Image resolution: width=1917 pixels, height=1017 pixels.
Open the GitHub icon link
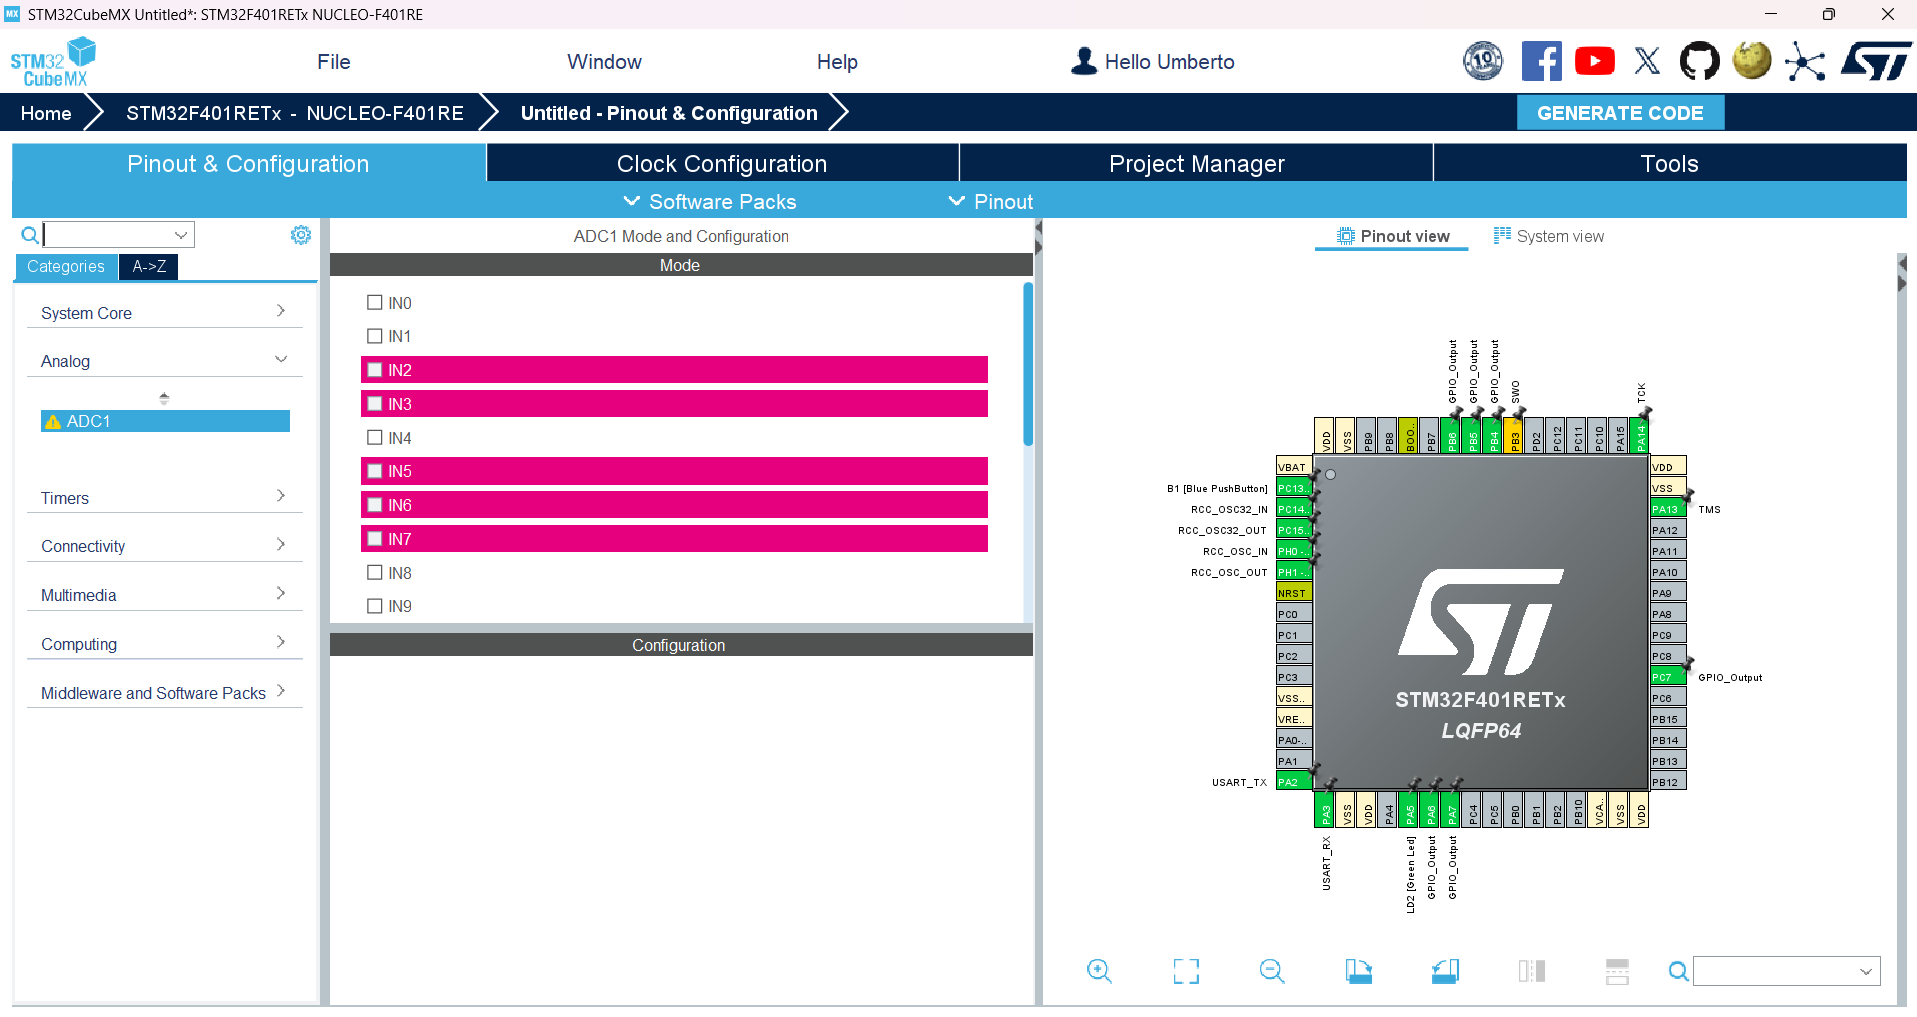[x=1699, y=62]
